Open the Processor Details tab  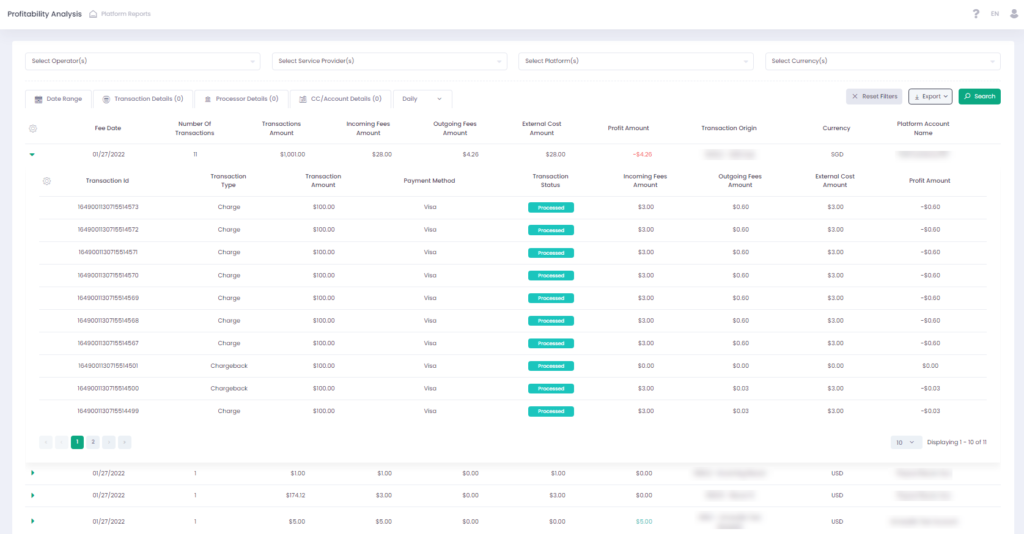(240, 99)
